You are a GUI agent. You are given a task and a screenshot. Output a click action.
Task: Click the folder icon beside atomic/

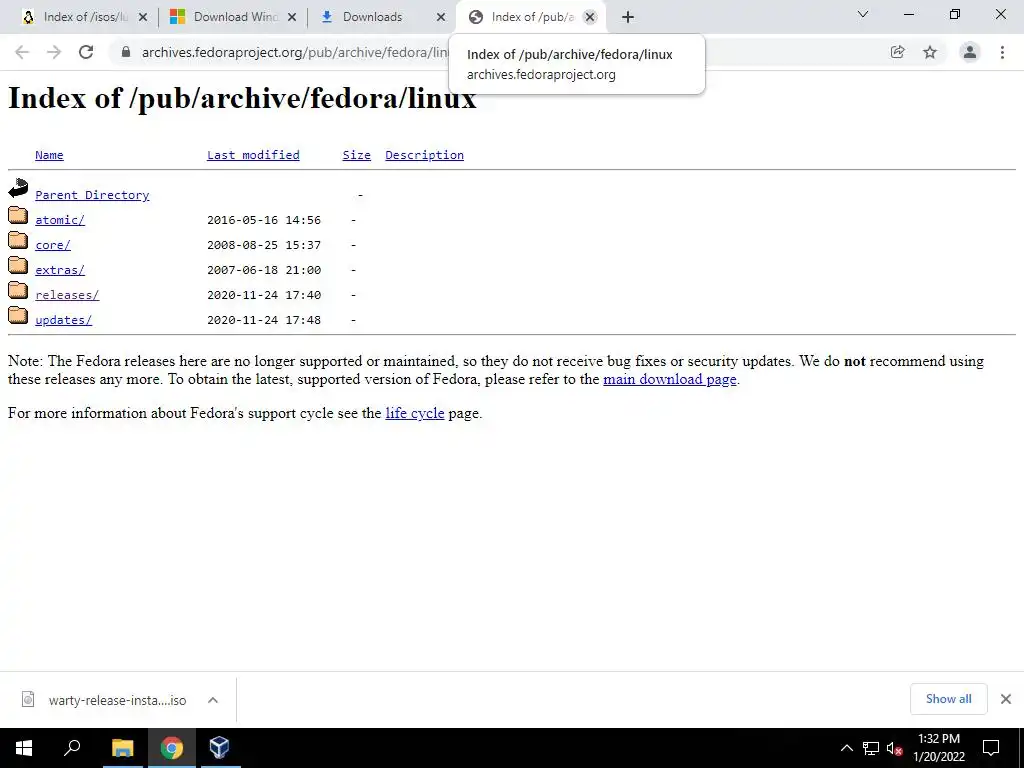(18, 214)
